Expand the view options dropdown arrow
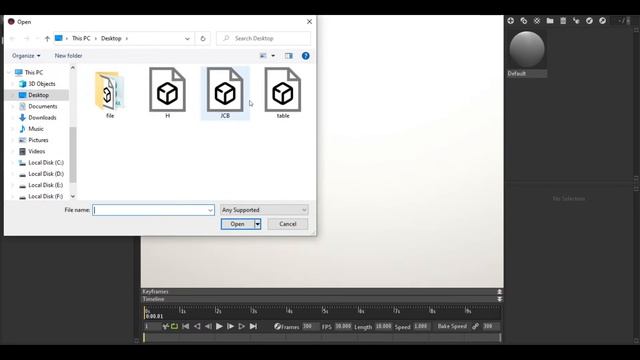 point(273,56)
